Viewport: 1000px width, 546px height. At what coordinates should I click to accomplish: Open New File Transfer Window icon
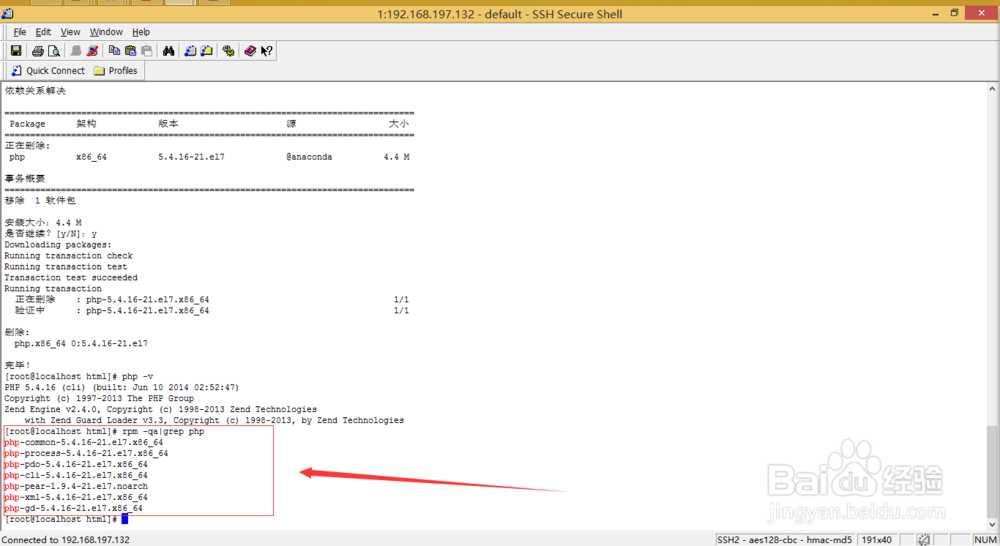(x=207, y=51)
